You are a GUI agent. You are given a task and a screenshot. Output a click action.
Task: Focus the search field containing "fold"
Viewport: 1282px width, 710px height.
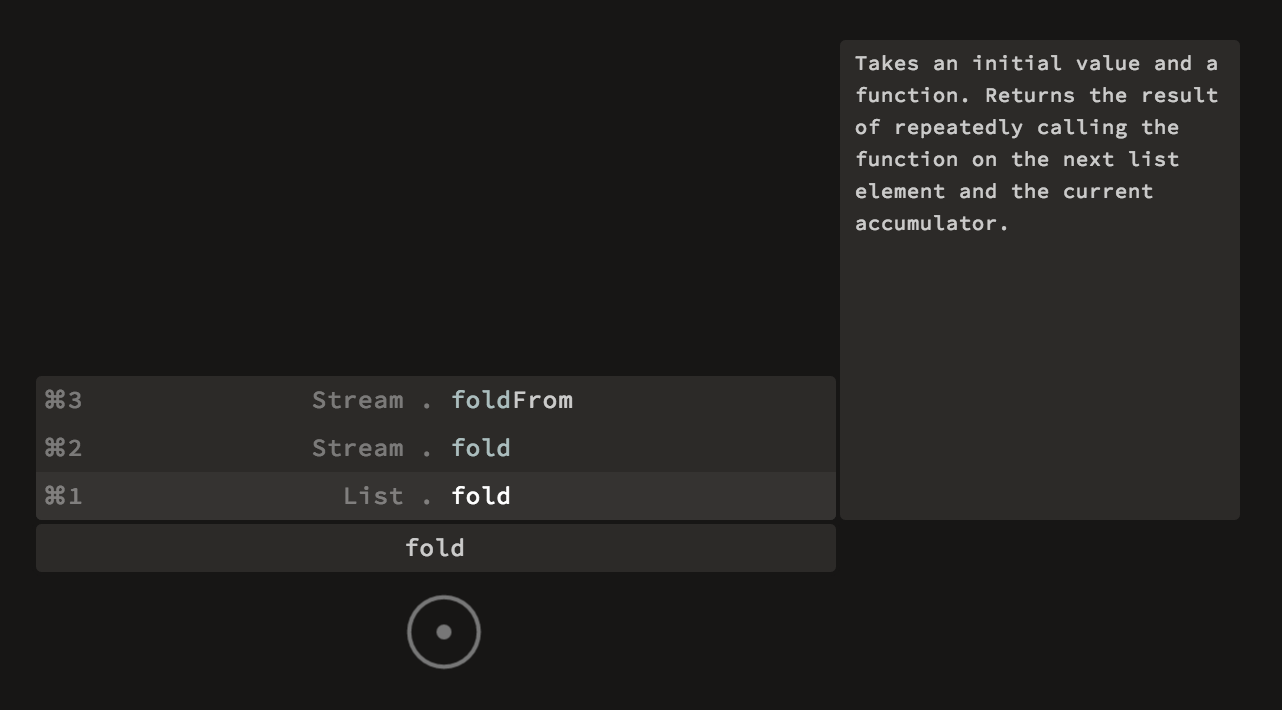(x=436, y=548)
